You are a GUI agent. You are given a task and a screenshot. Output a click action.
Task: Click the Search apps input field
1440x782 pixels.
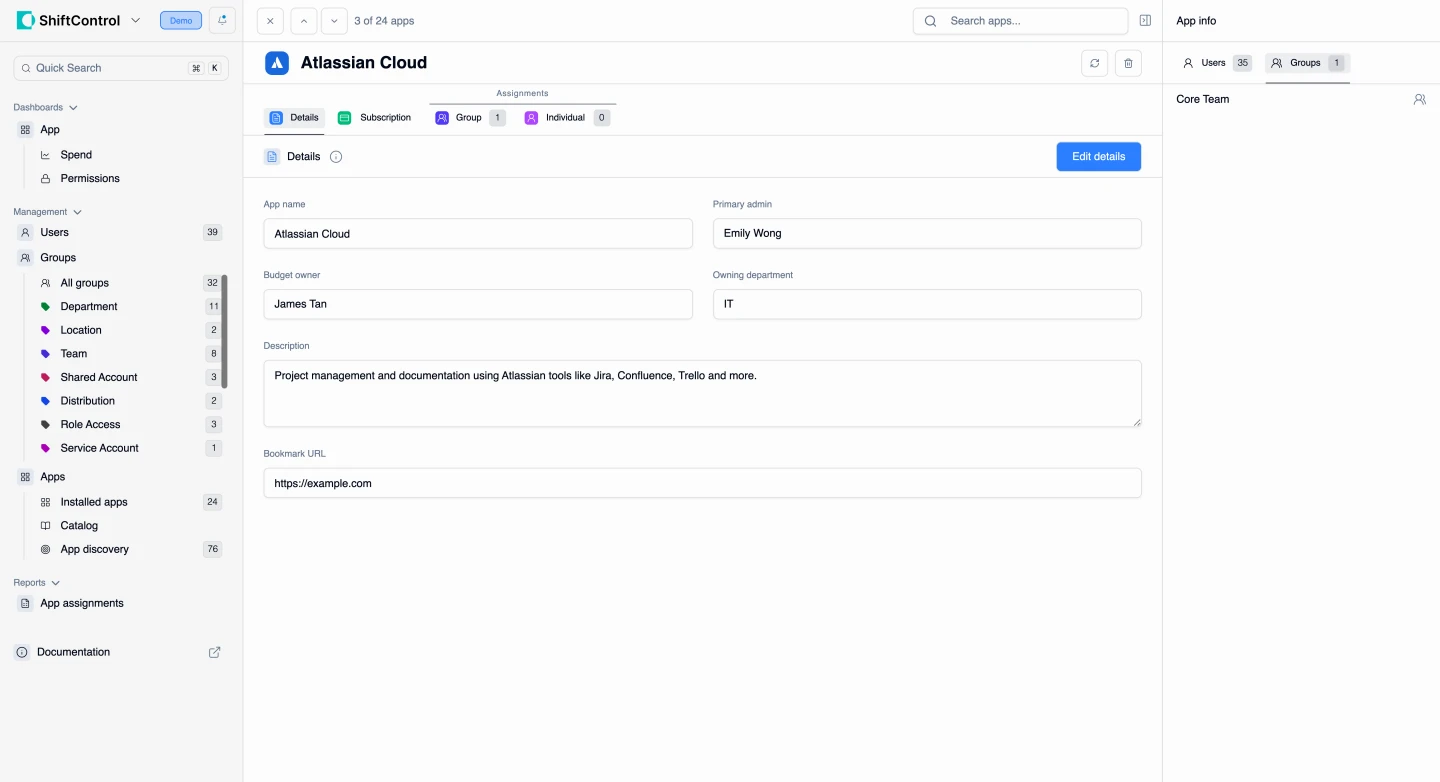click(1020, 21)
